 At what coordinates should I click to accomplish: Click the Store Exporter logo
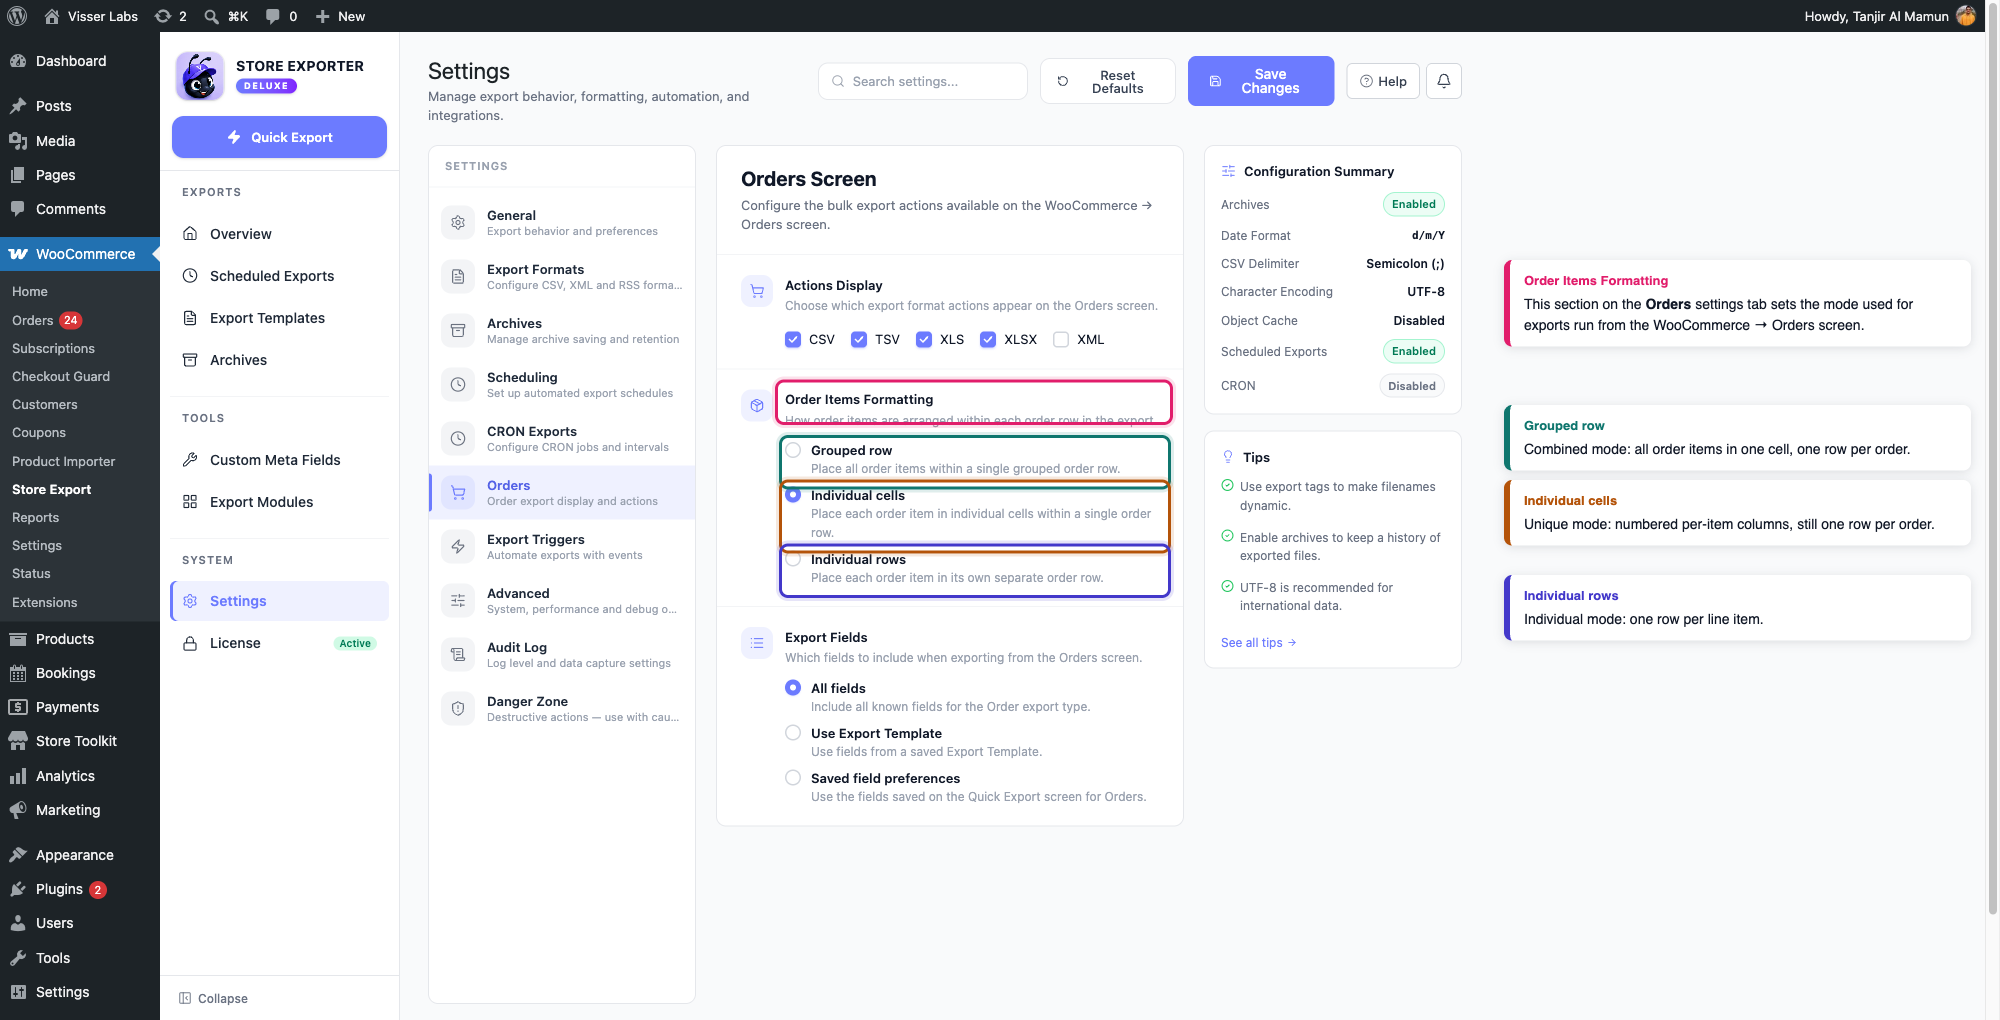(200, 76)
